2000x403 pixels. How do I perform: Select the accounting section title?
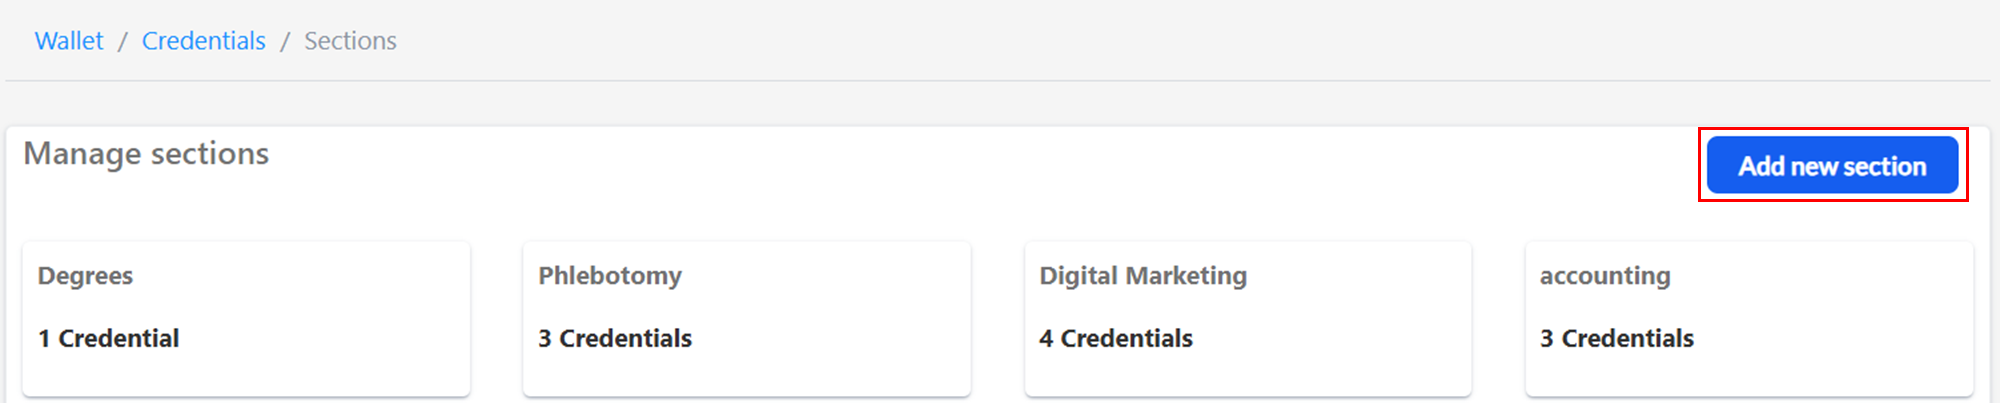coord(1605,276)
